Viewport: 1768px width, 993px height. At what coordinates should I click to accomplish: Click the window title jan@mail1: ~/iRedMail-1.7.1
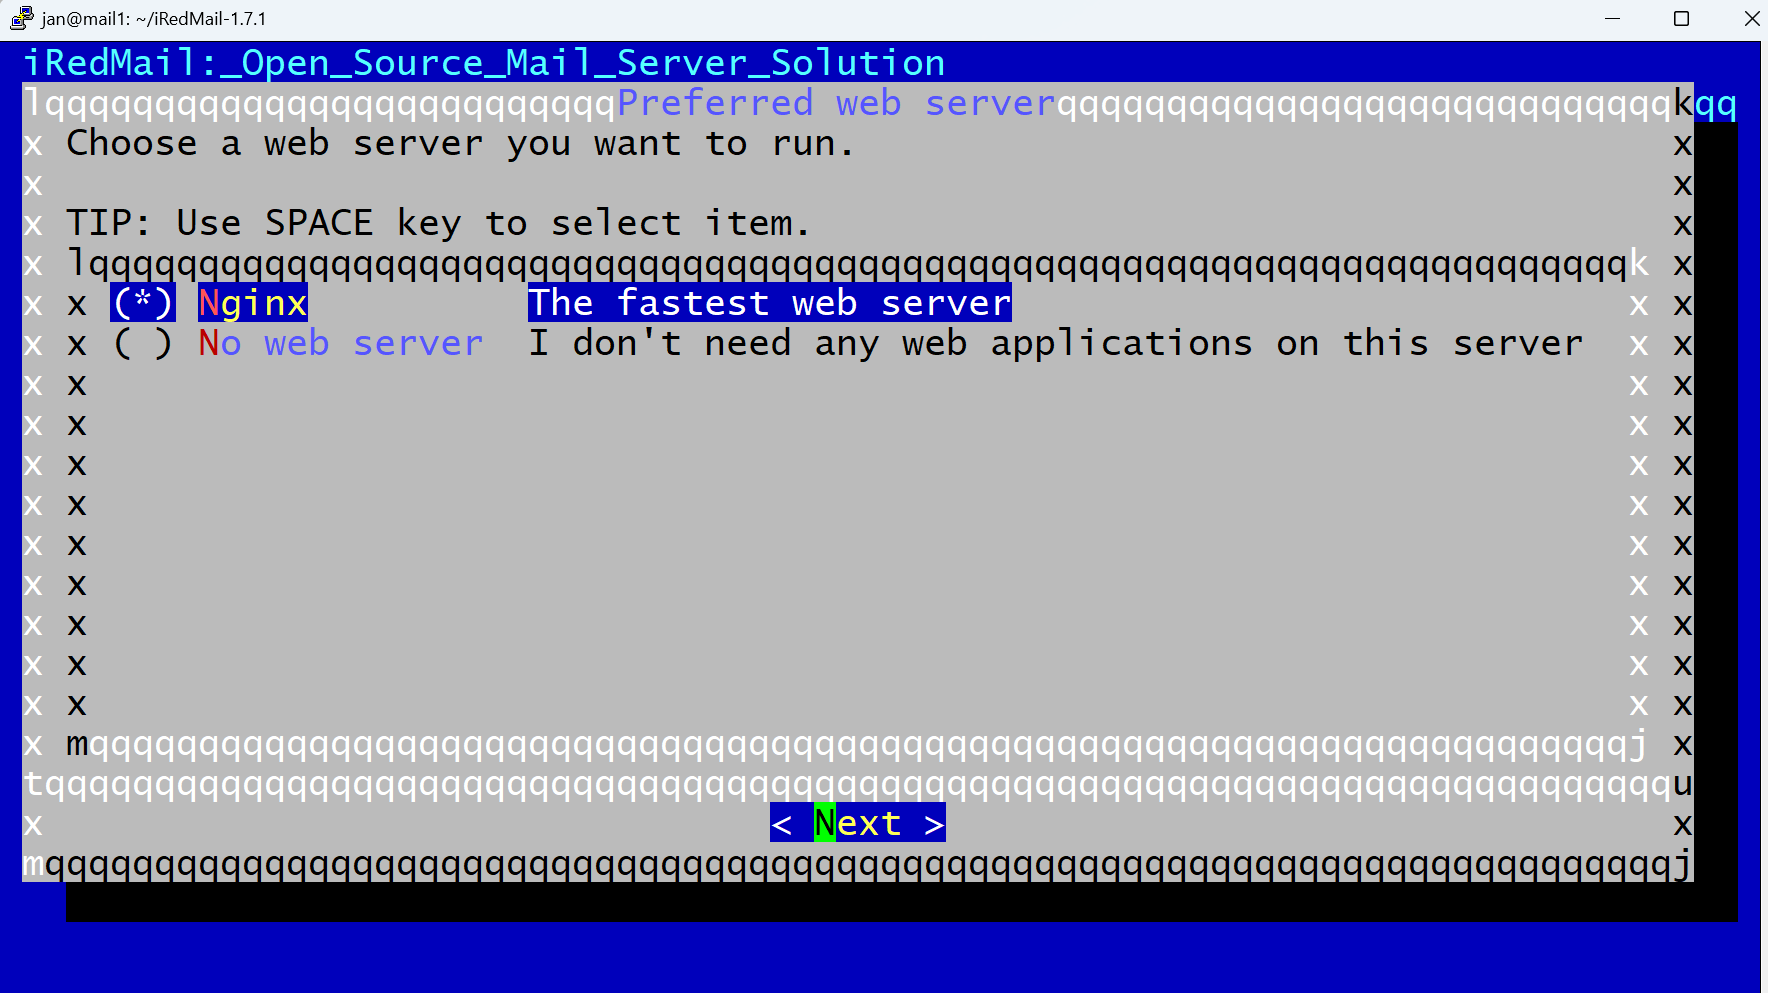(154, 19)
